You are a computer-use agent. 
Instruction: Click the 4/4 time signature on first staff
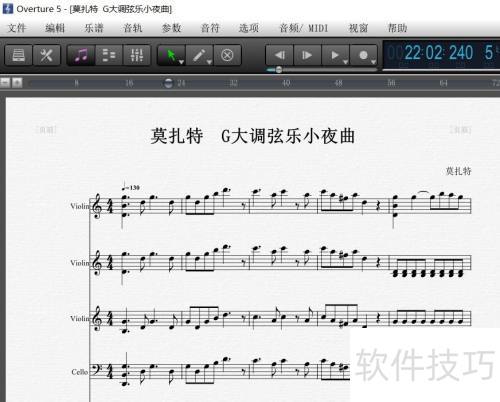pyautogui.click(x=110, y=207)
